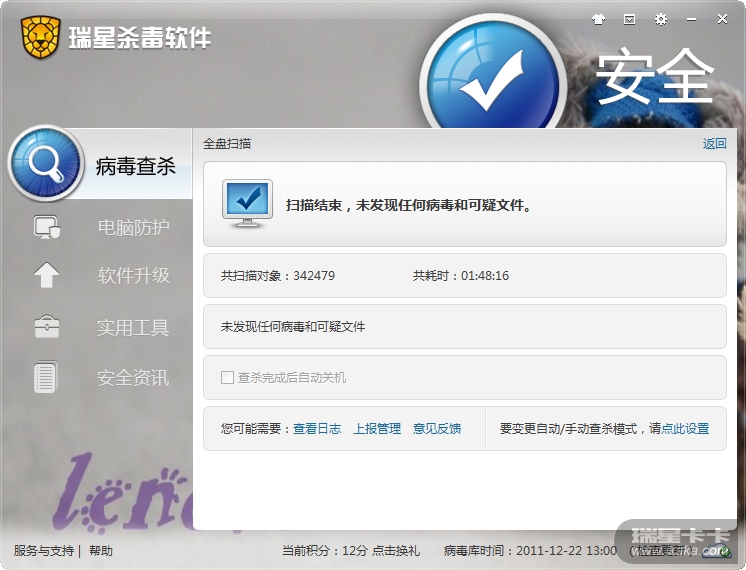Click the 共耗时：01:48:16 text

[461, 275]
